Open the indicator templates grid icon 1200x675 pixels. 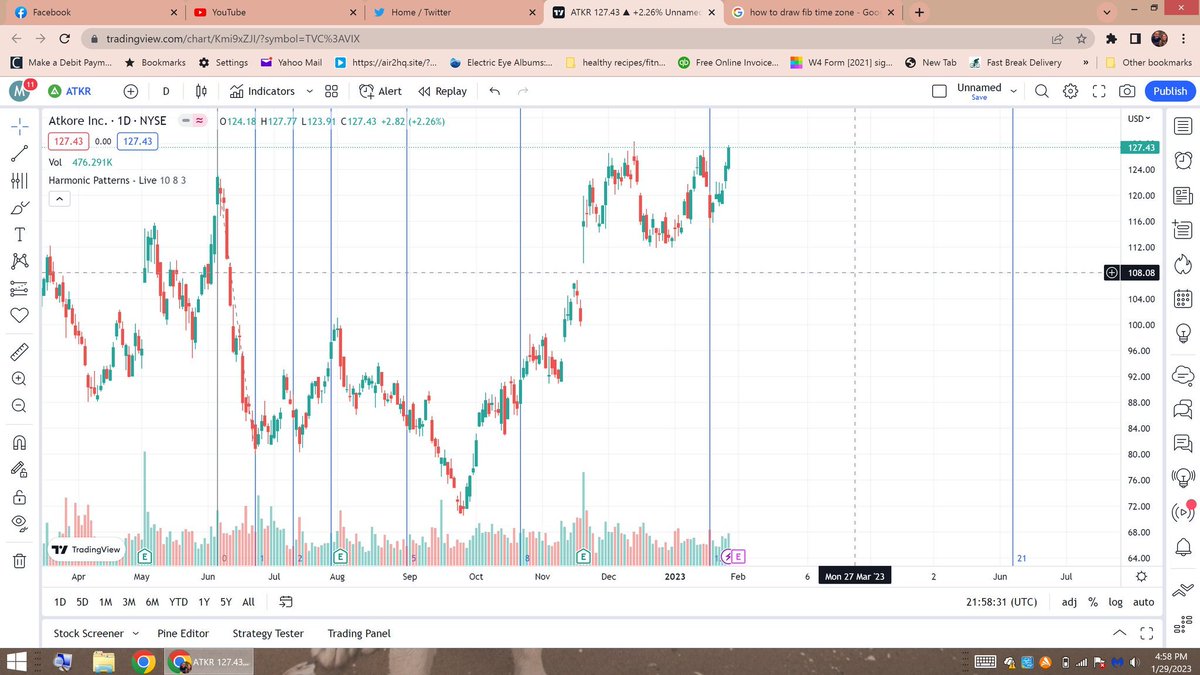(332, 91)
